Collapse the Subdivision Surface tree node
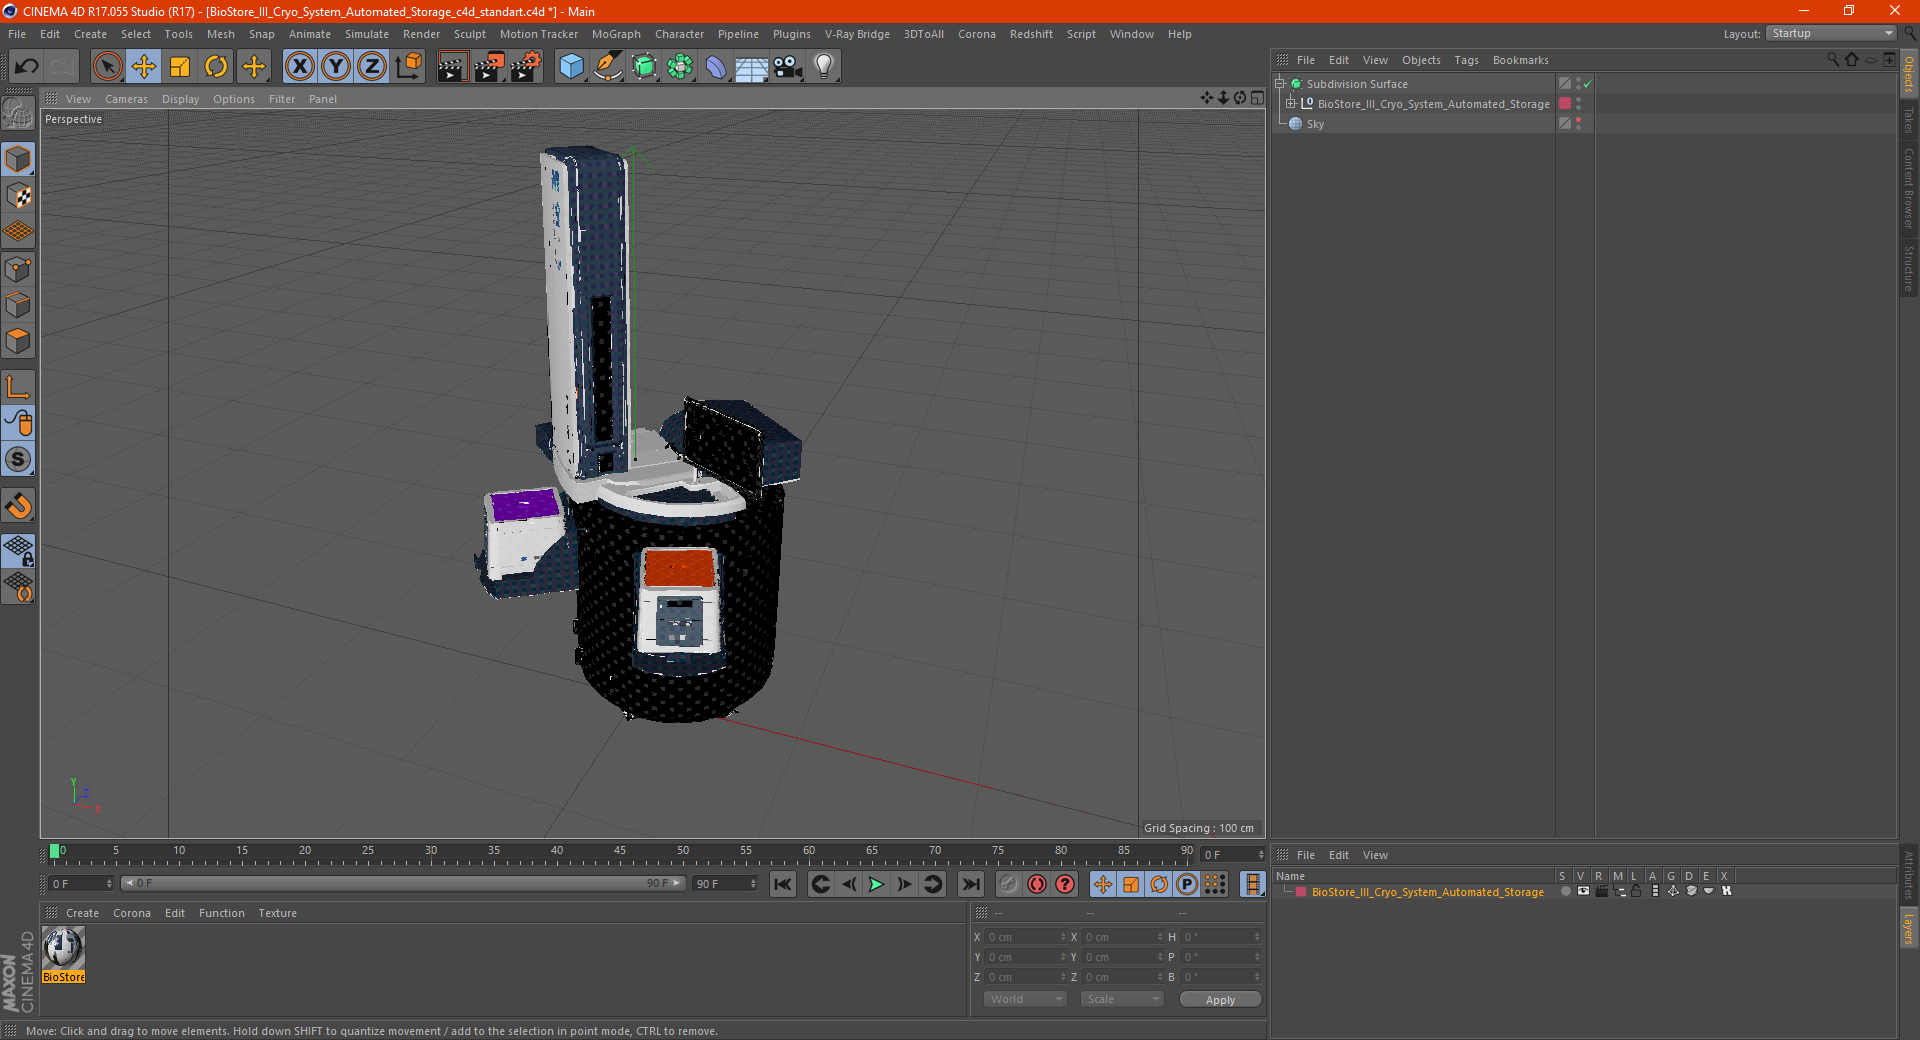The width and height of the screenshot is (1920, 1040). coord(1279,84)
